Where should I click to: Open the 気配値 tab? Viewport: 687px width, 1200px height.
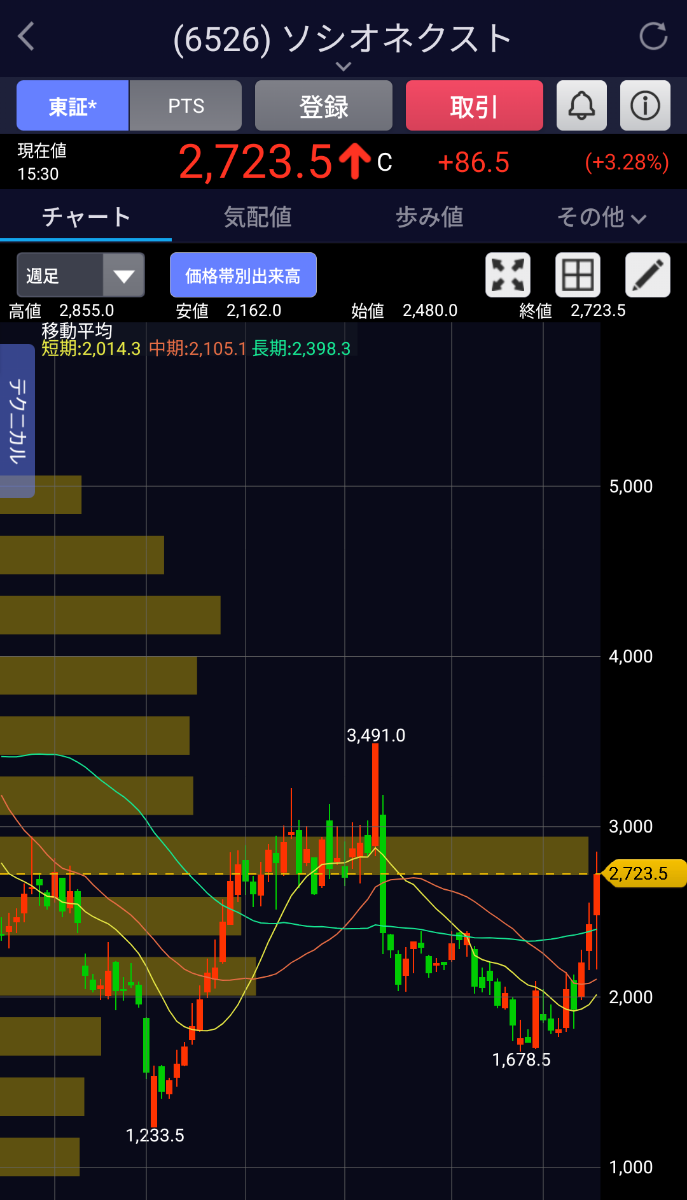click(x=257, y=217)
